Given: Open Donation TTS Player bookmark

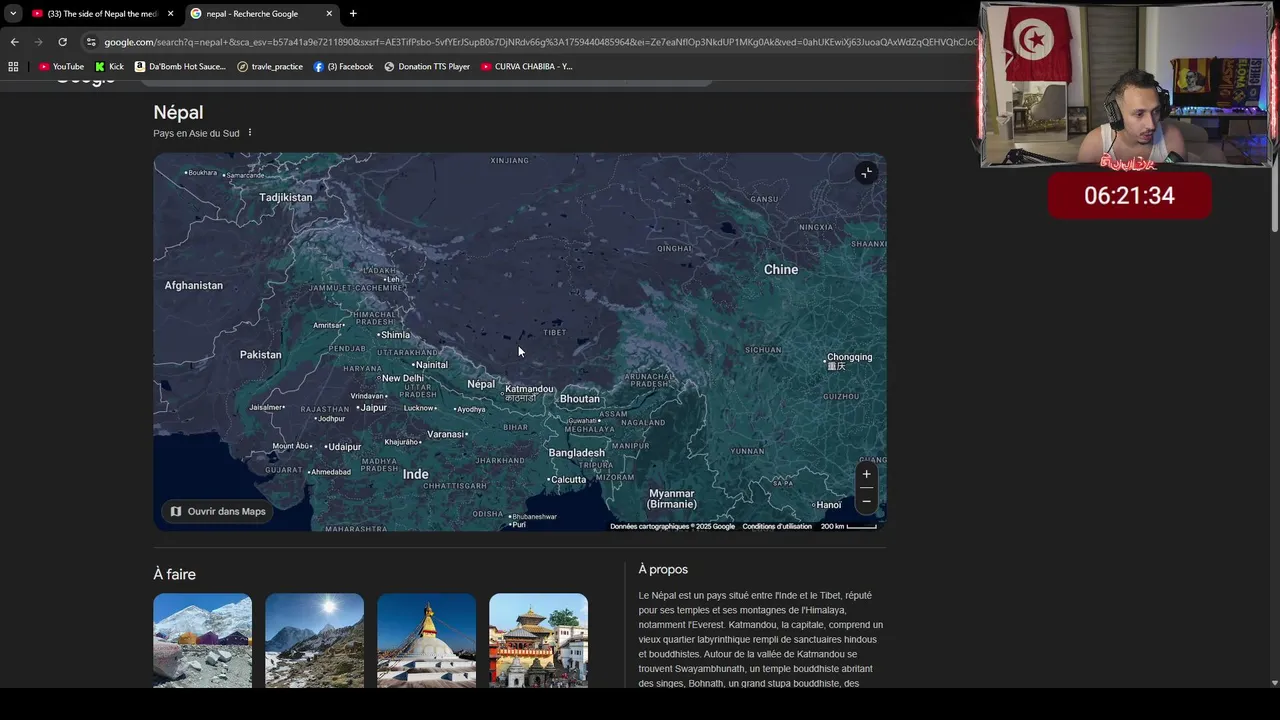Looking at the screenshot, I should [427, 66].
